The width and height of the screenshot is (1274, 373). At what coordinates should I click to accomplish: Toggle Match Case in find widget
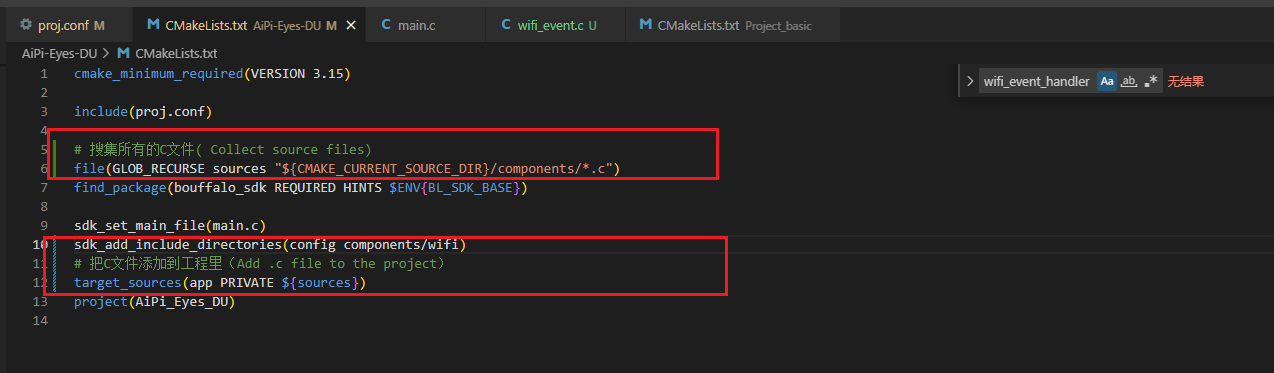click(x=1107, y=81)
